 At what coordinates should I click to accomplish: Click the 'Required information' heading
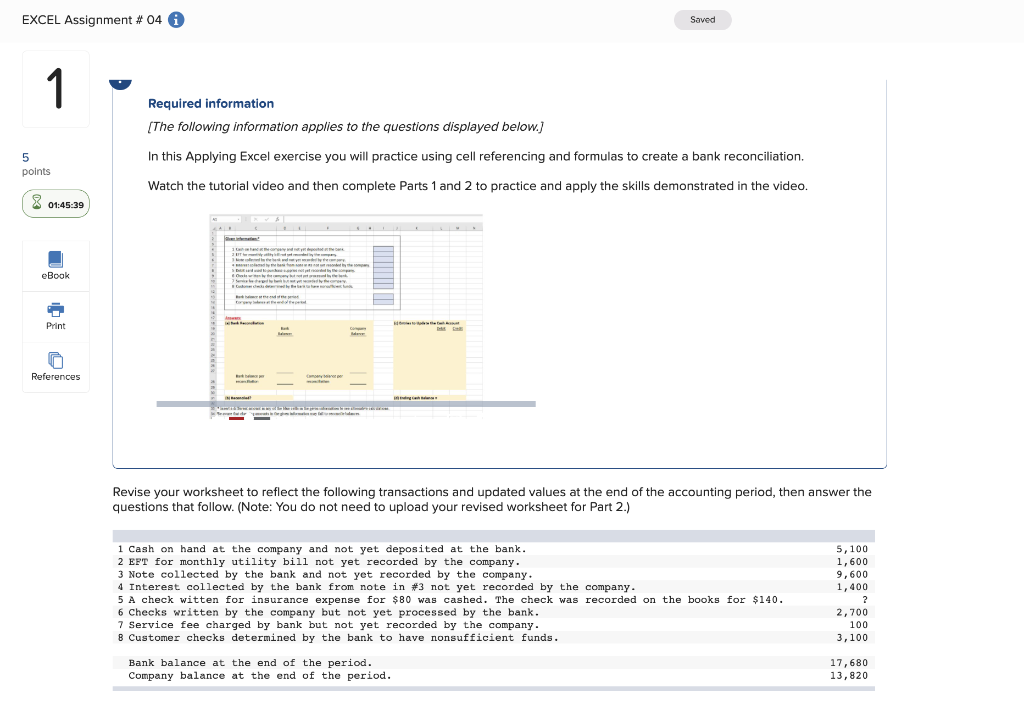point(211,103)
